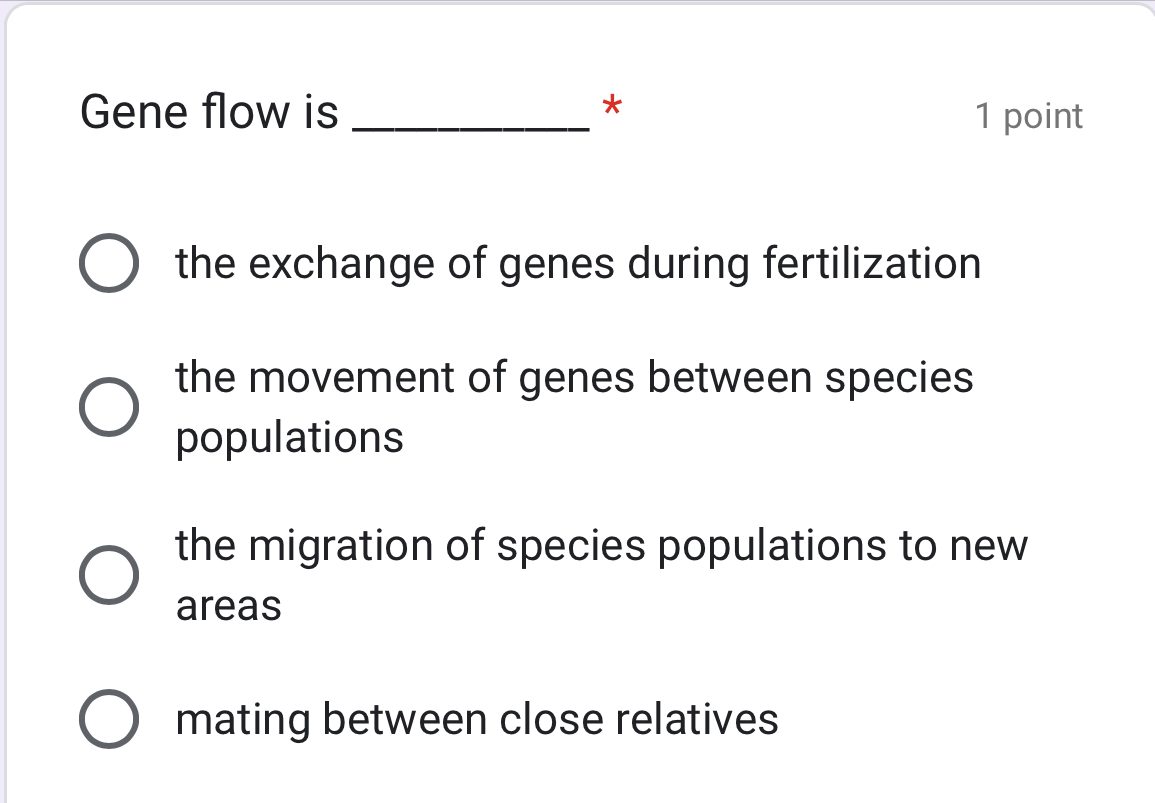Click the radio circle beside the third option

click(109, 574)
